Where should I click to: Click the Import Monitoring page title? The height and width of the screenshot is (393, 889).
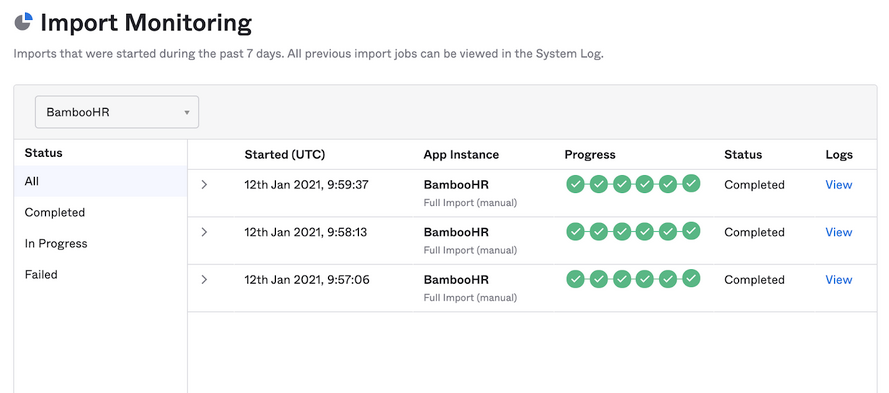click(x=146, y=23)
